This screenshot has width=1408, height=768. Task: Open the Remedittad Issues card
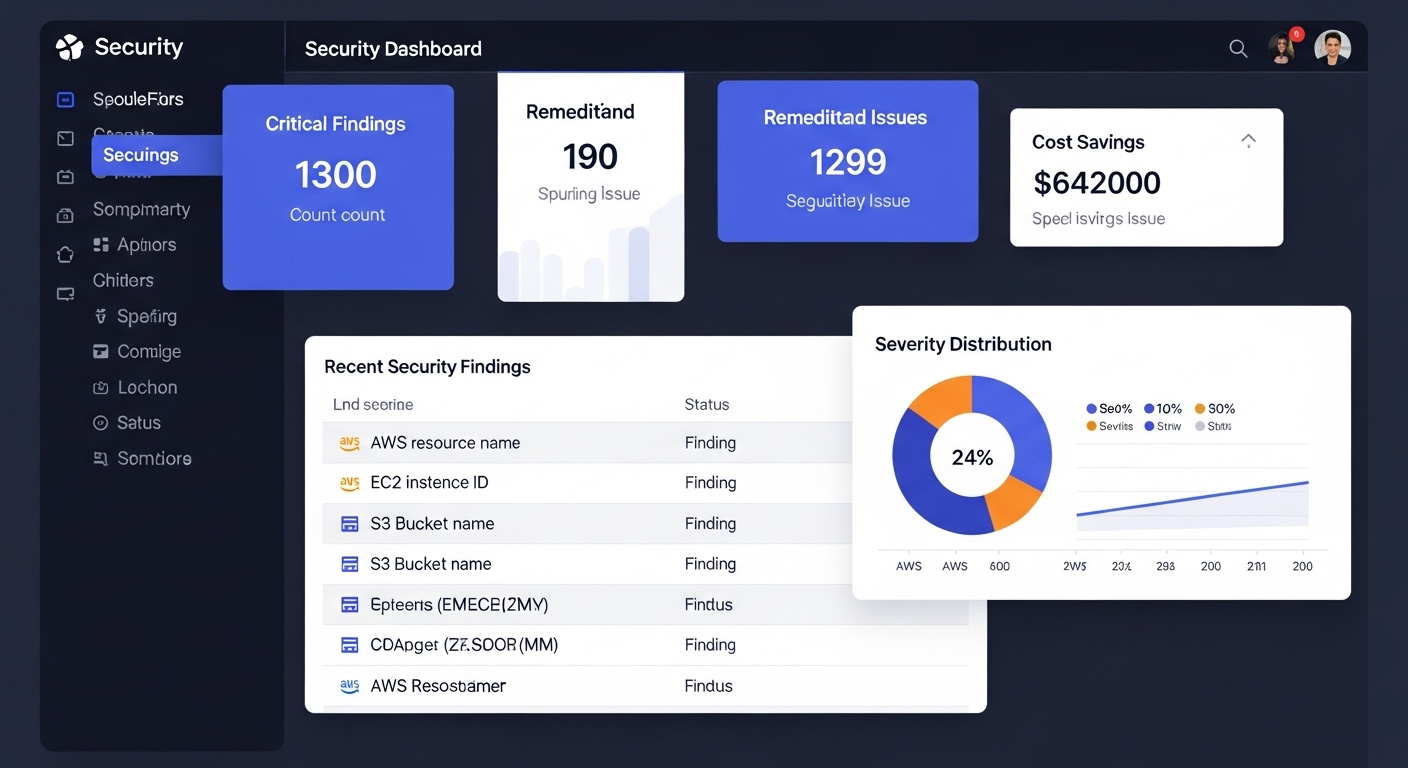pyautogui.click(x=847, y=161)
